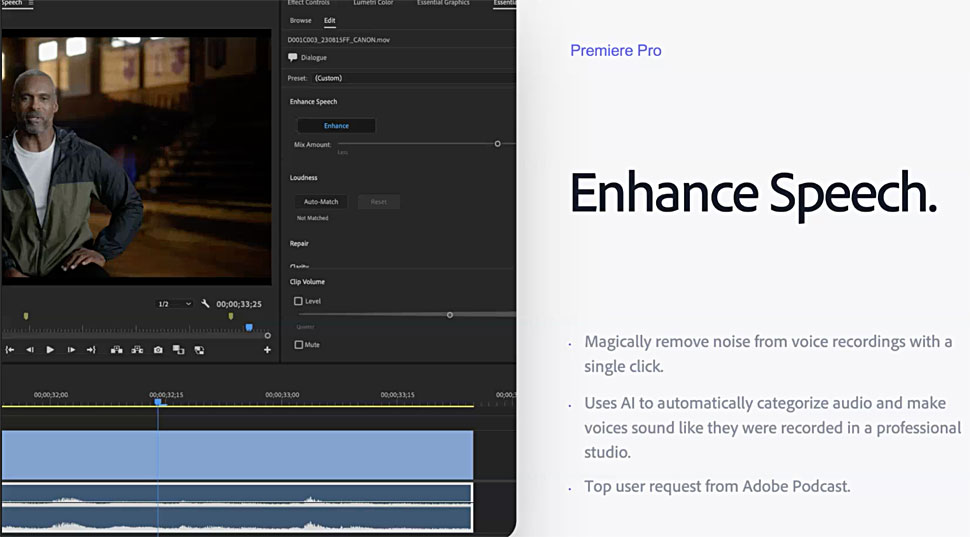Click the Auto-Match loudness button
Screen dimensions: 970x537
(321, 202)
